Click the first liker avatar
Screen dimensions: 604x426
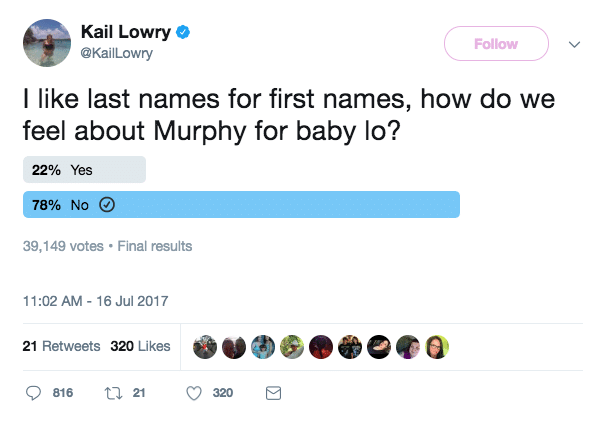pos(205,347)
